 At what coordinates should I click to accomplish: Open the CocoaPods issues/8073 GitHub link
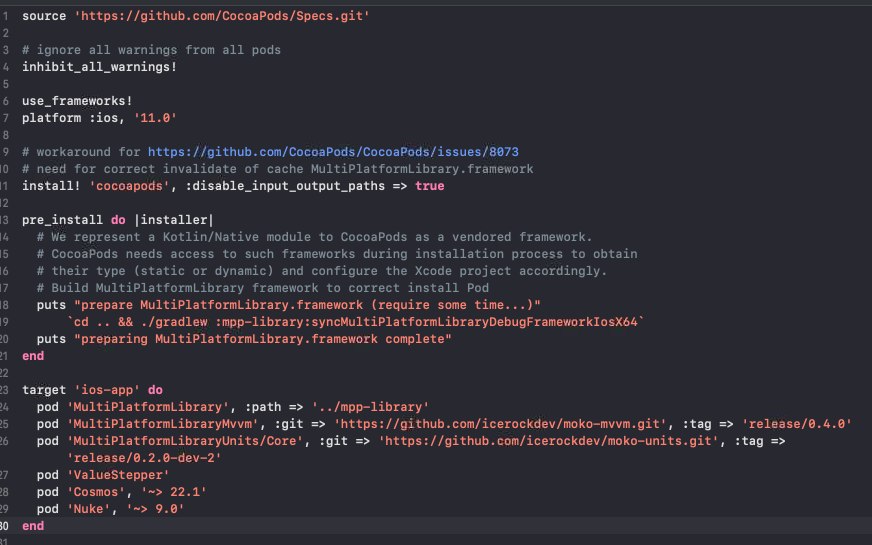click(x=333, y=152)
